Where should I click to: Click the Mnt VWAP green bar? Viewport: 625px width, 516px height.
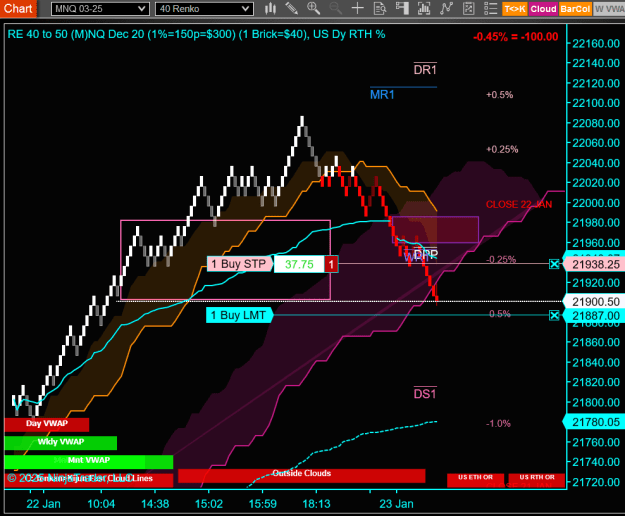click(x=88, y=461)
